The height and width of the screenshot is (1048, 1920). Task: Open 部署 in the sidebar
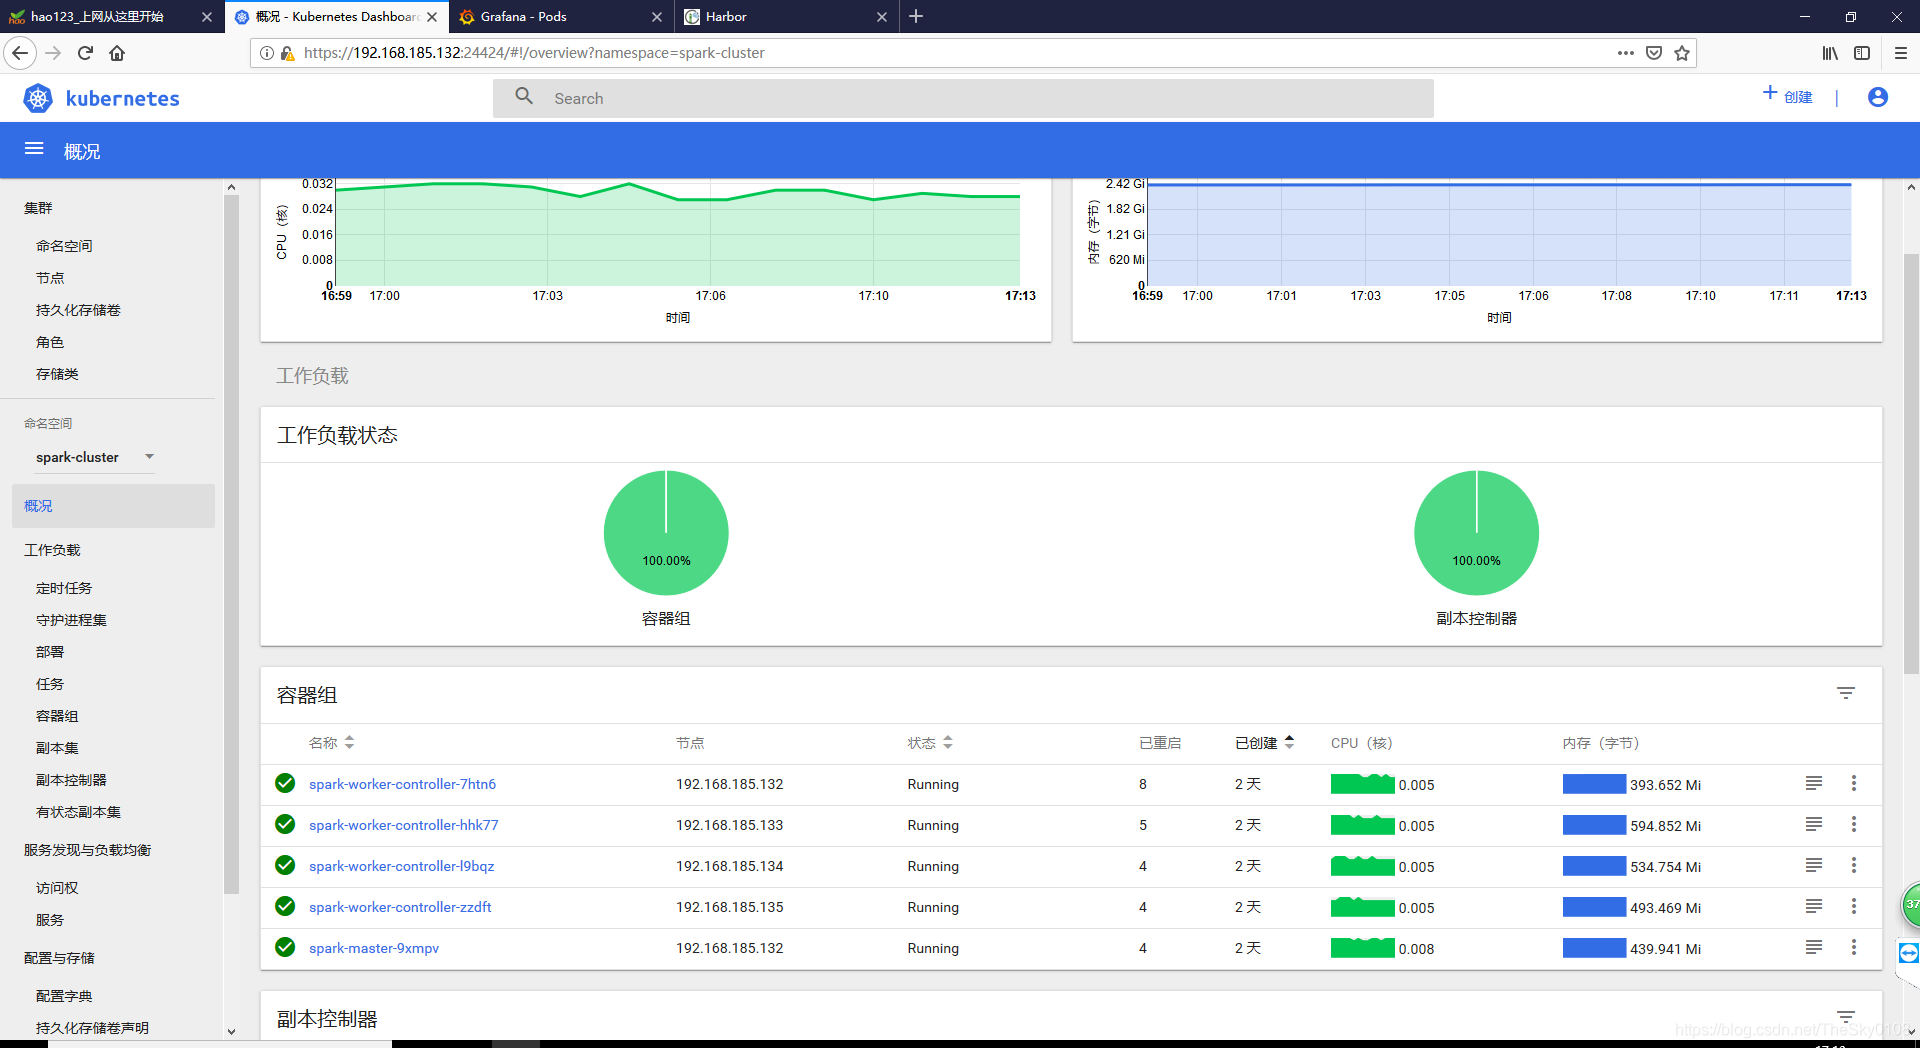tap(50, 652)
